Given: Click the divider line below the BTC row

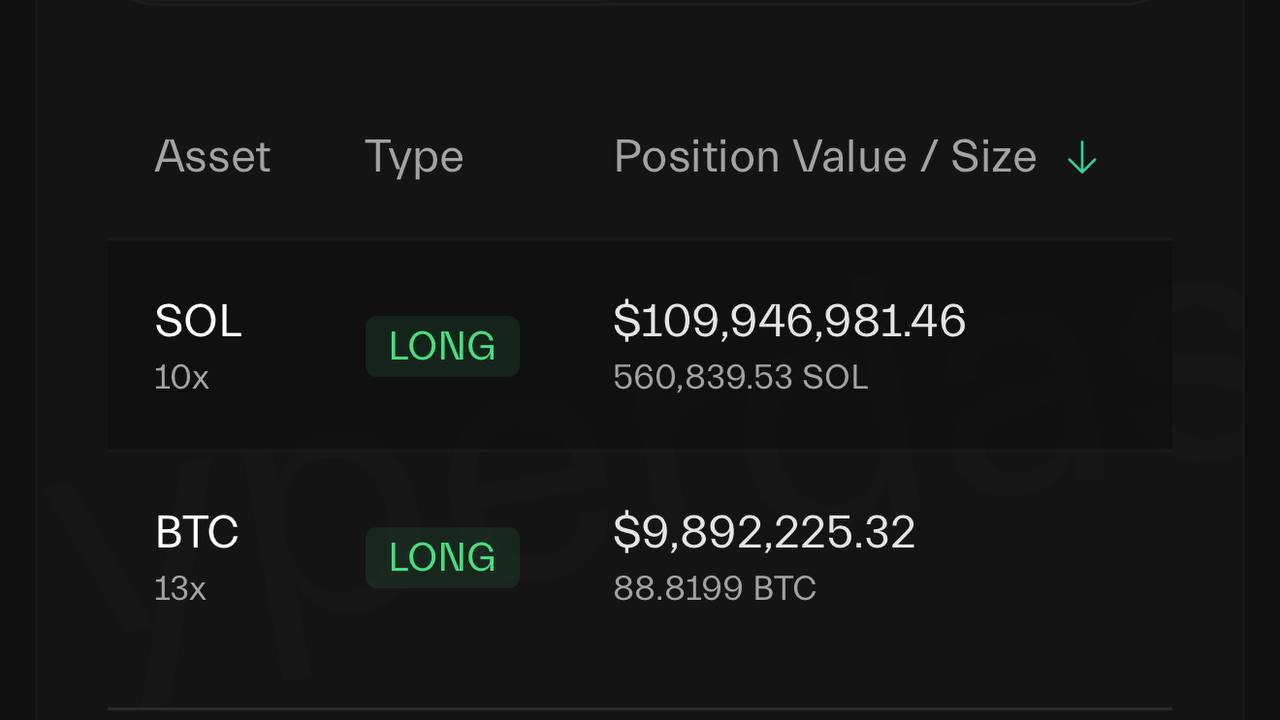Looking at the screenshot, I should pyautogui.click(x=640, y=709).
